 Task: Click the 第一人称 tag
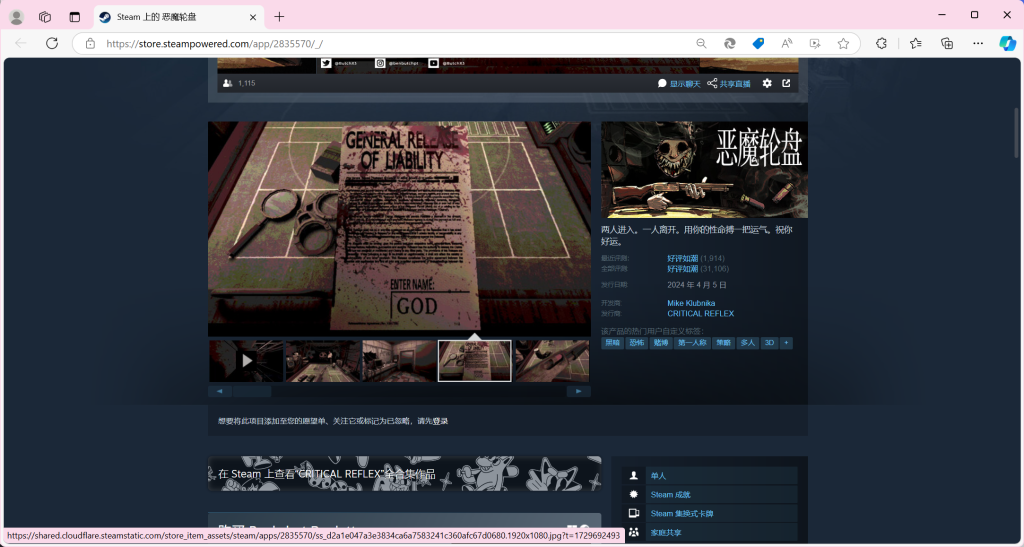tap(692, 343)
